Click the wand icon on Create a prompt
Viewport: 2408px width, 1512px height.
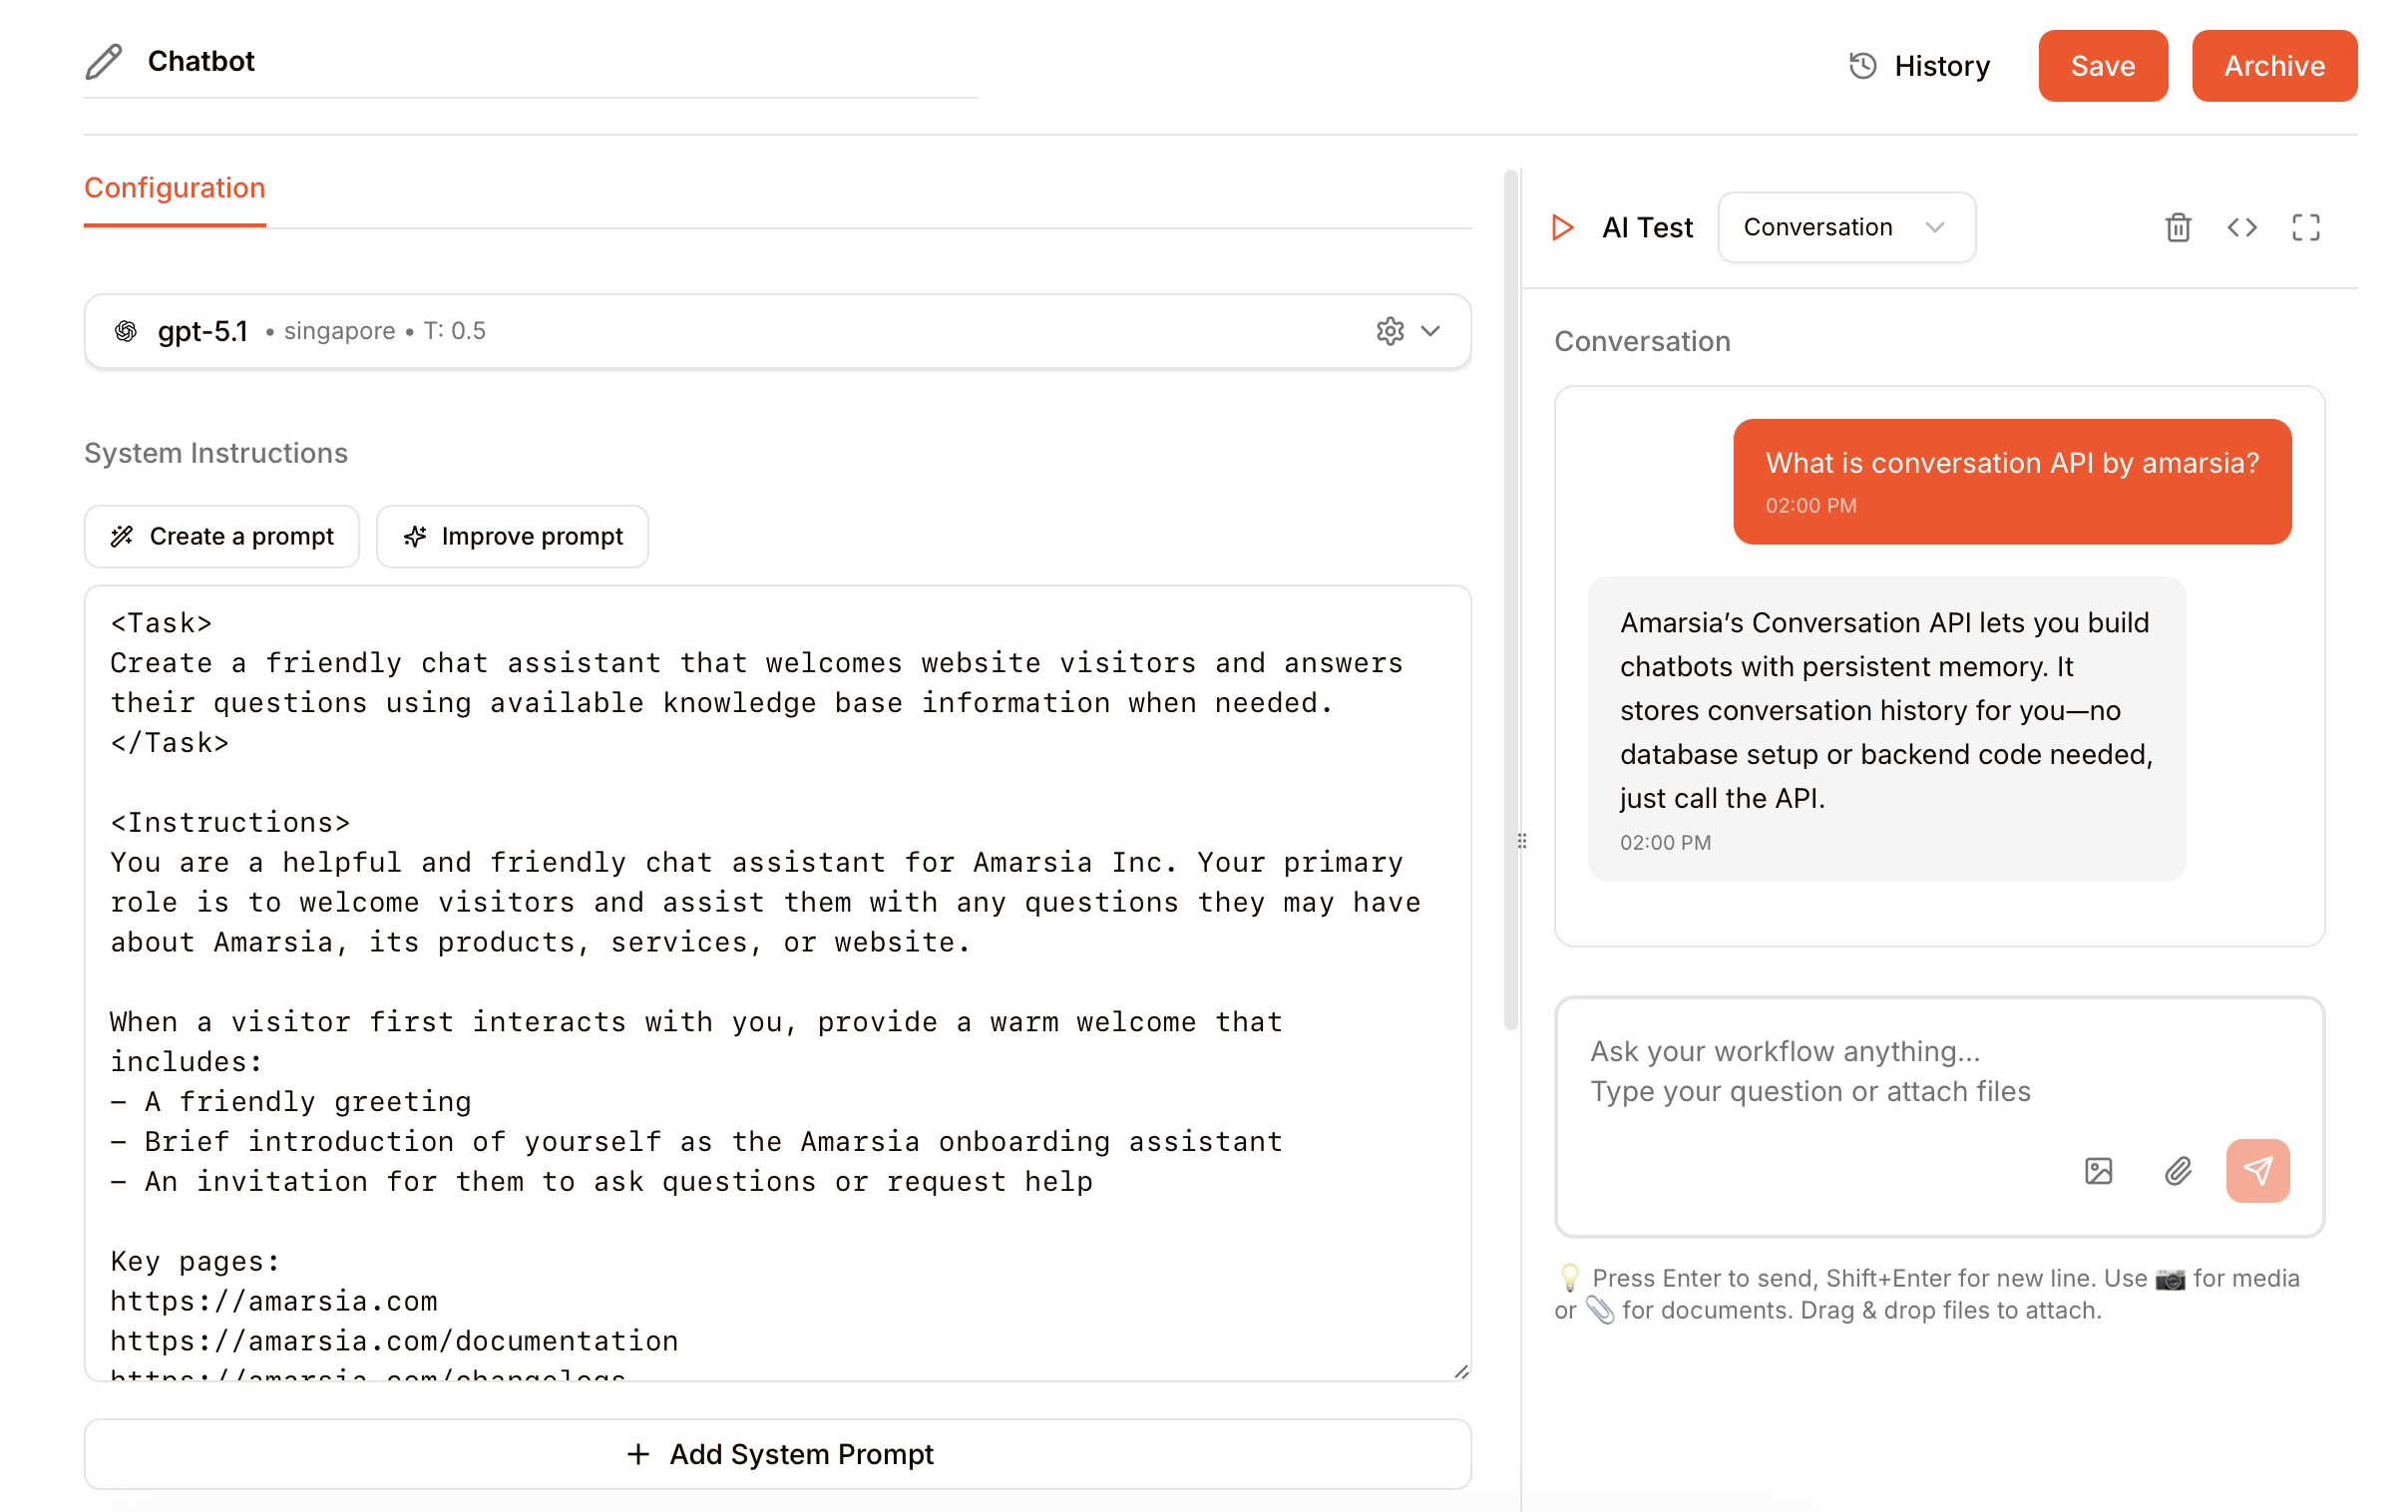point(122,536)
